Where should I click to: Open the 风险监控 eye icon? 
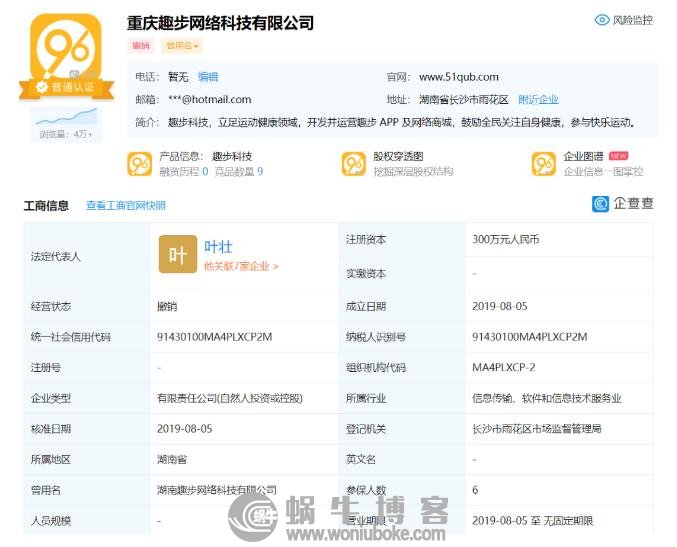602,20
